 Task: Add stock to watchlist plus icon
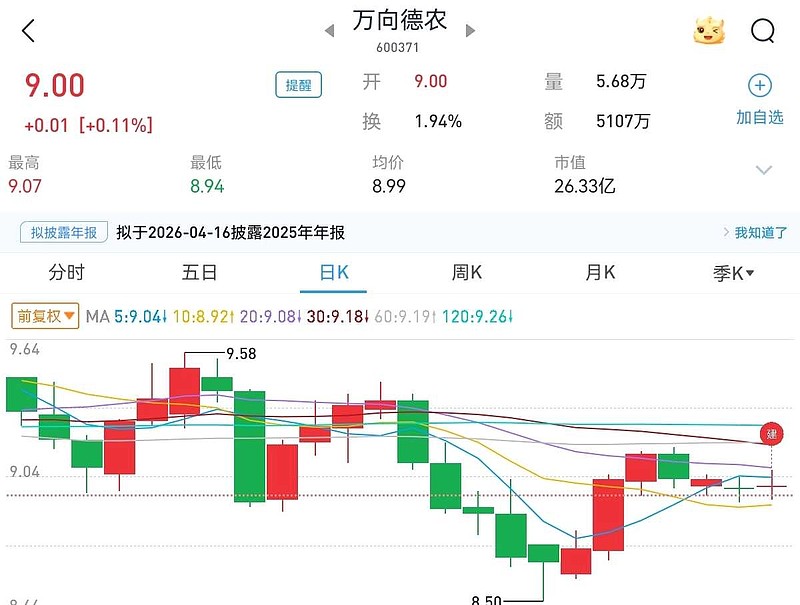pos(760,86)
